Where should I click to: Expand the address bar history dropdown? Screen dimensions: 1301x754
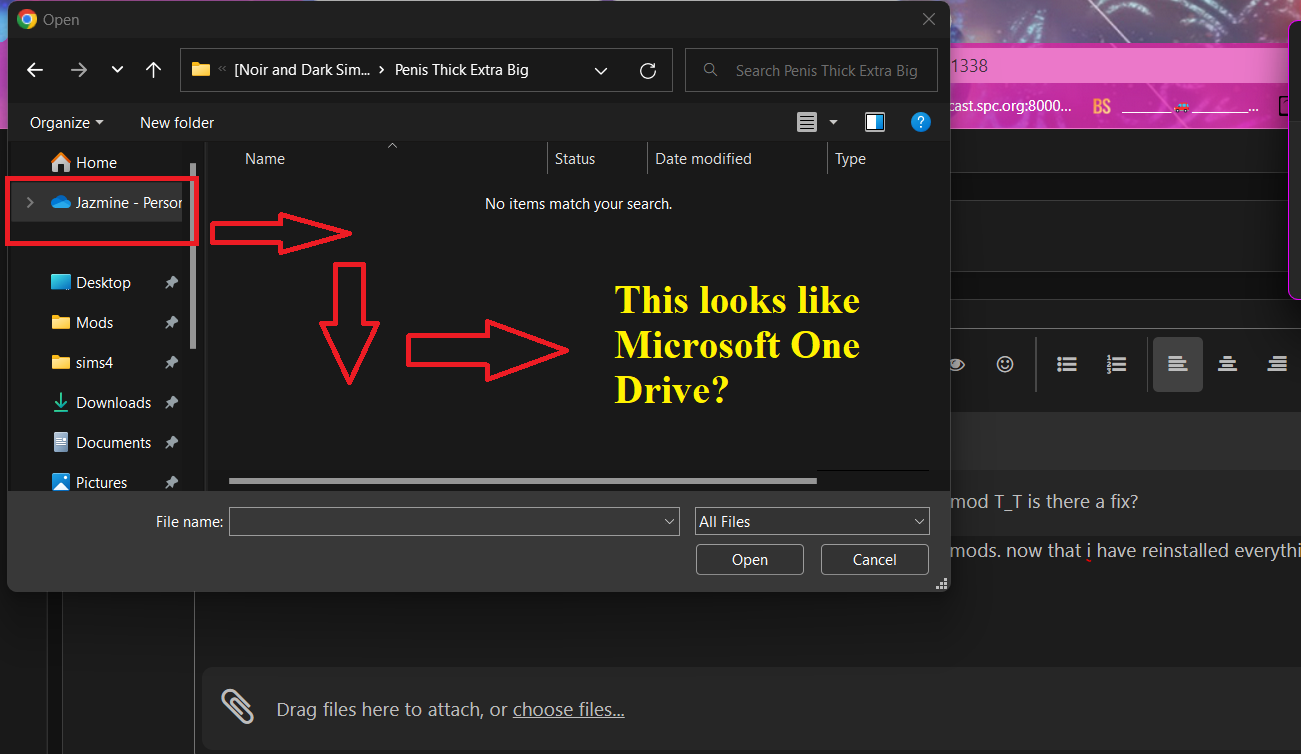pyautogui.click(x=601, y=70)
